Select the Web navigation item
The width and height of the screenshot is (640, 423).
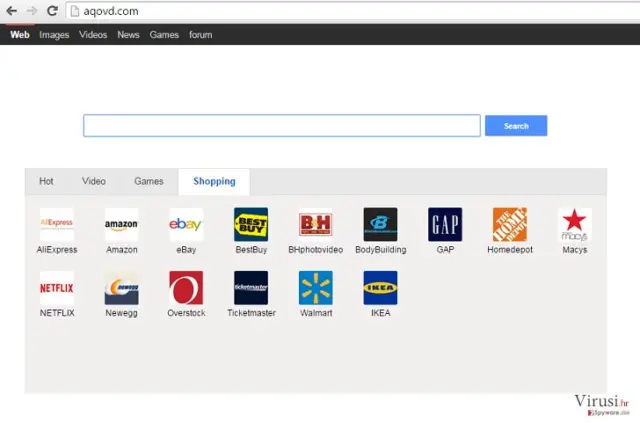[x=20, y=35]
